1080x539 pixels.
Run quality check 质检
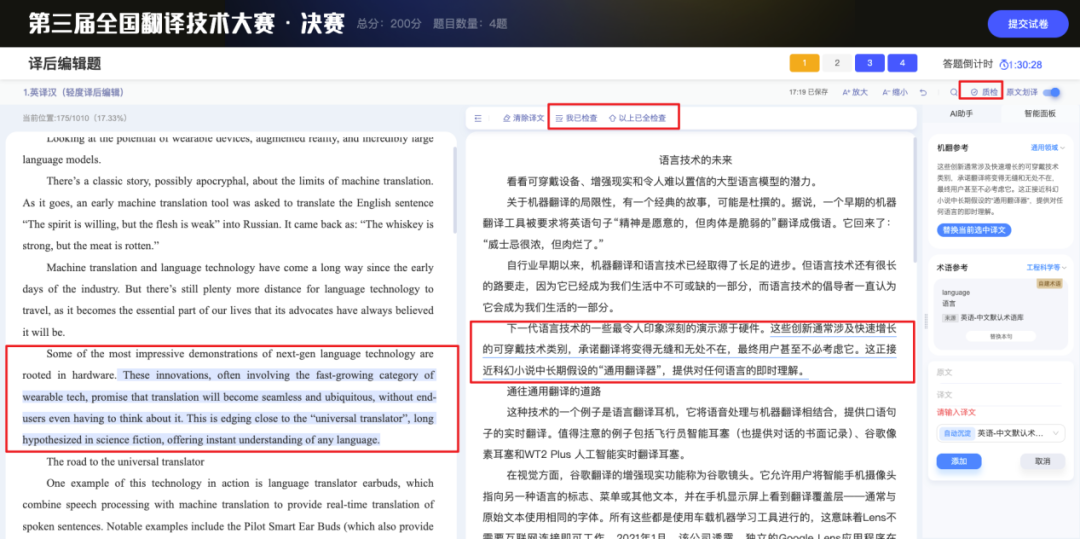point(984,92)
